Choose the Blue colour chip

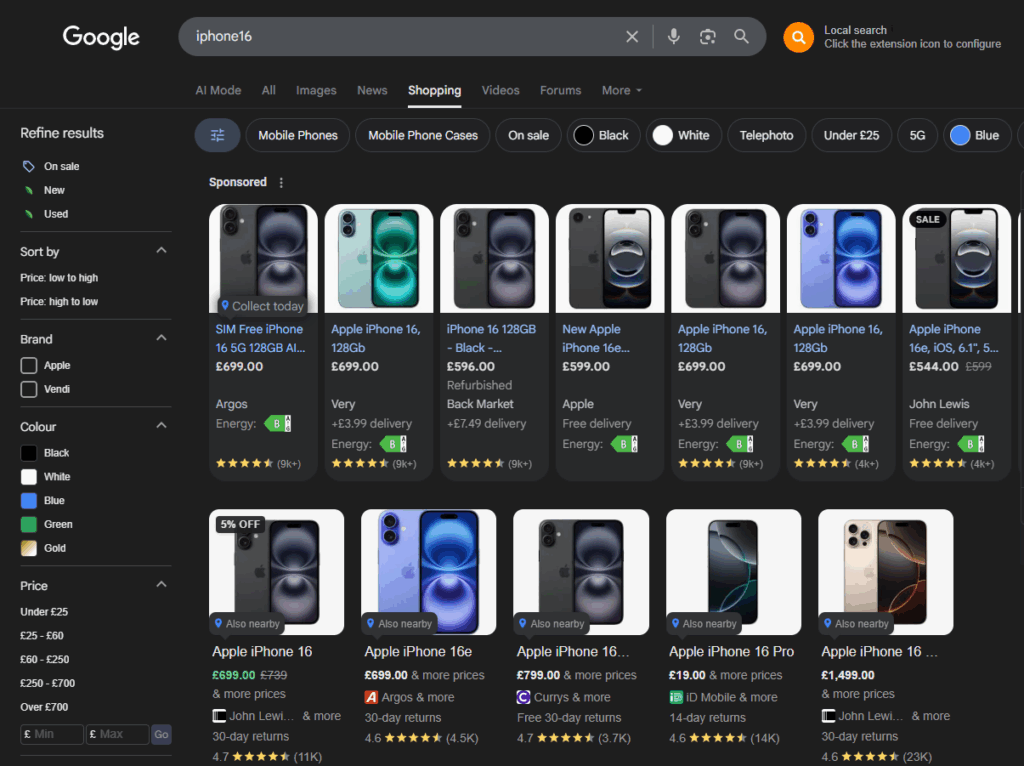coord(976,135)
